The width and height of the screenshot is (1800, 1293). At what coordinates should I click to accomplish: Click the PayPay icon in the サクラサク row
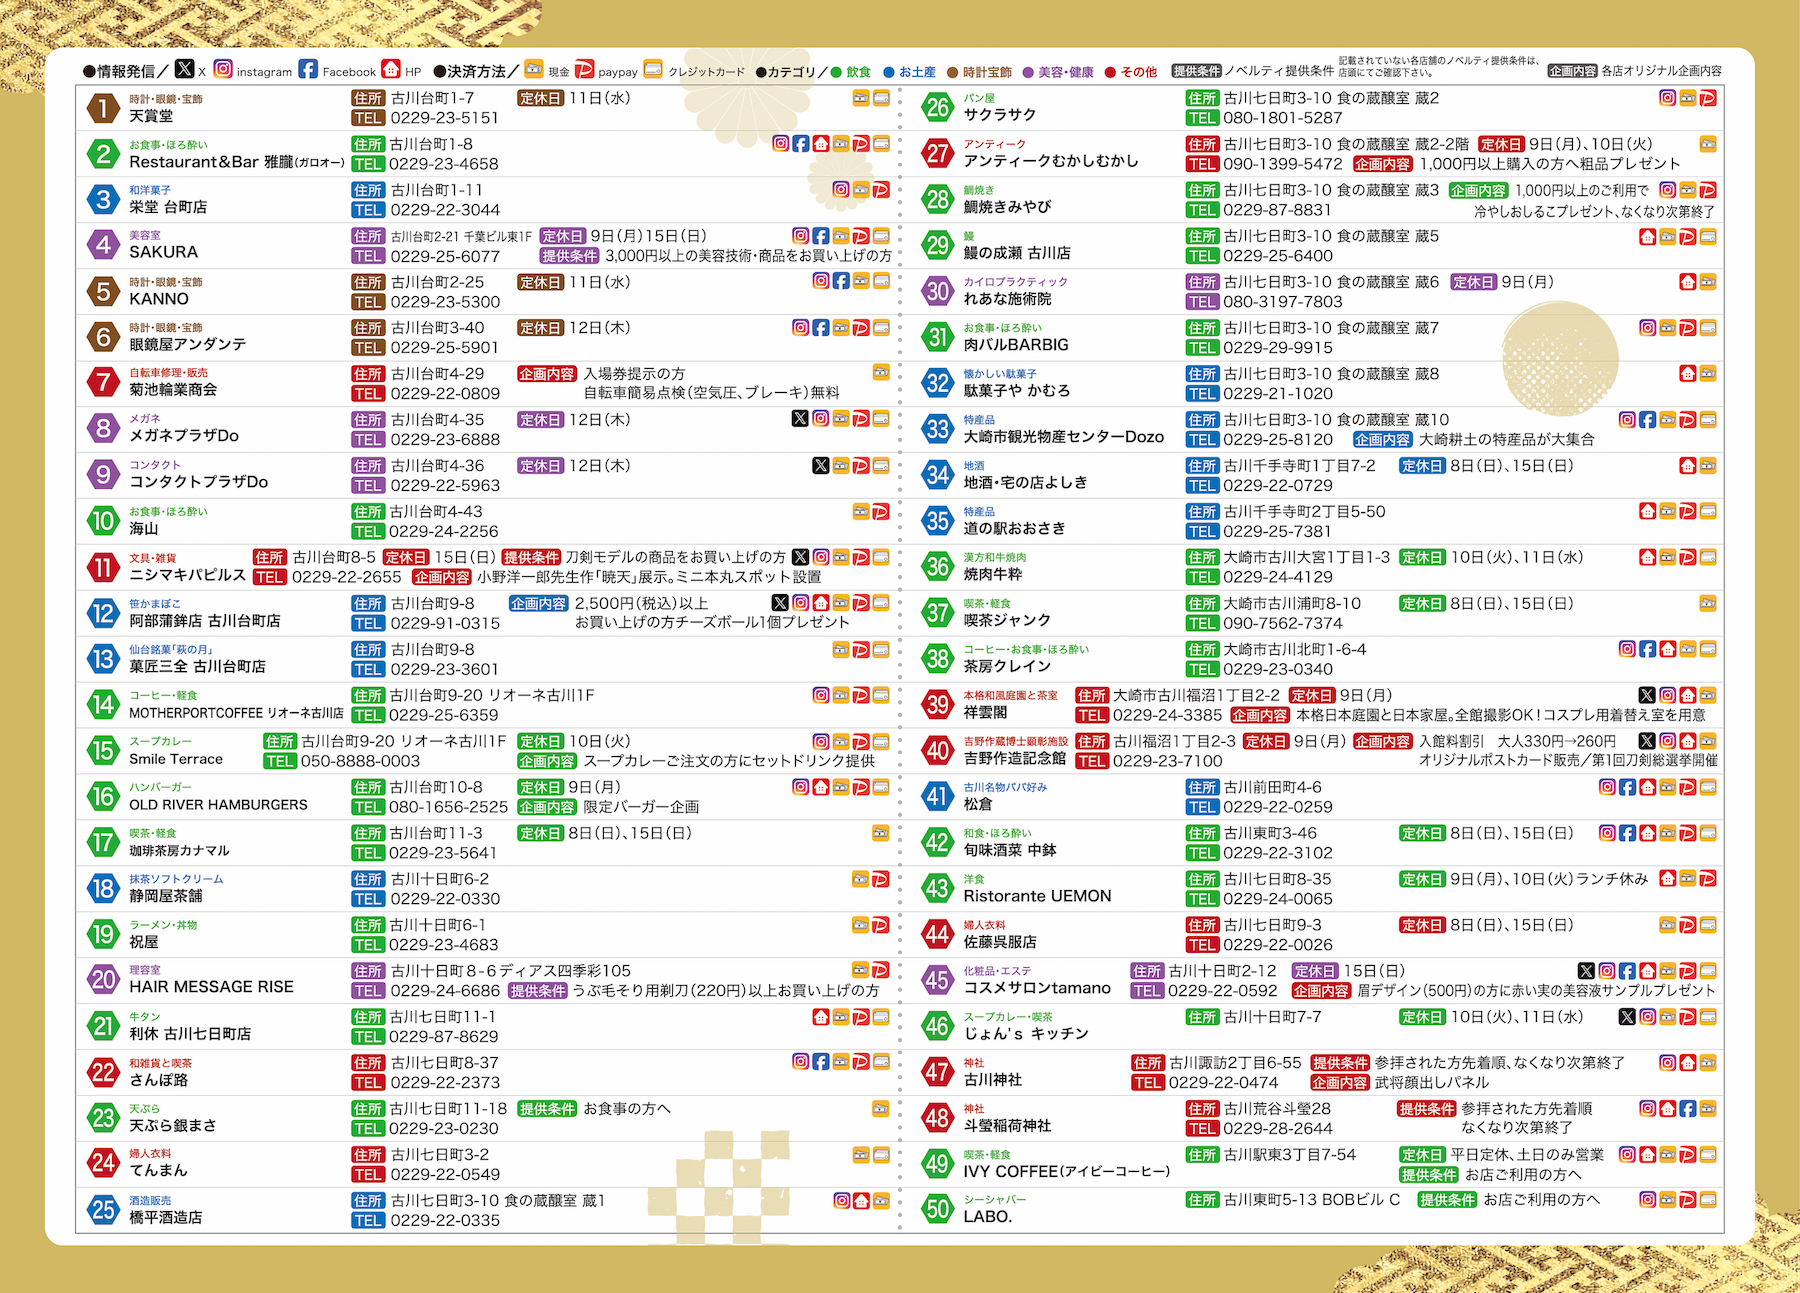coord(1708,97)
